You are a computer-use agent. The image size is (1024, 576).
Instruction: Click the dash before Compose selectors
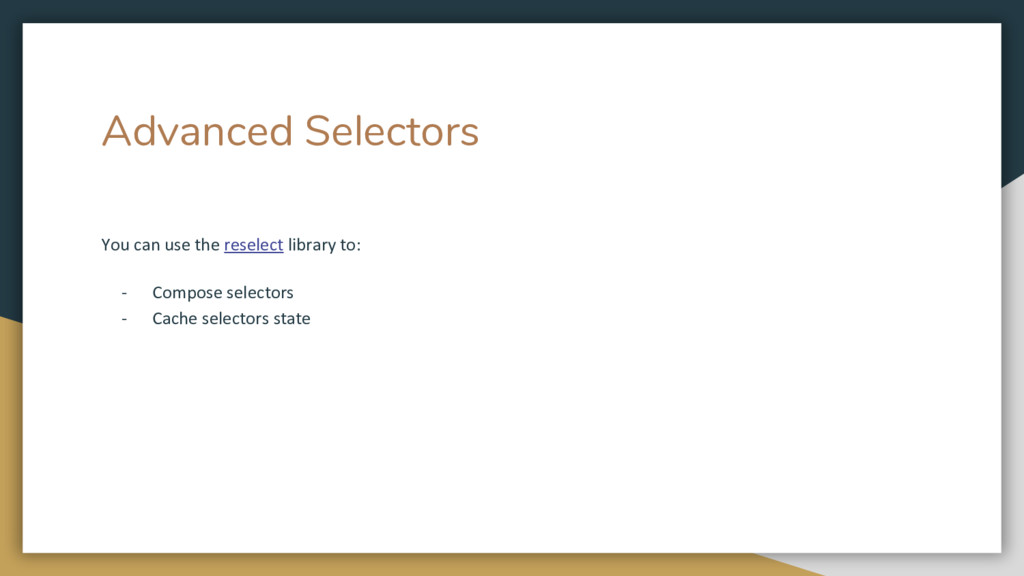click(124, 293)
